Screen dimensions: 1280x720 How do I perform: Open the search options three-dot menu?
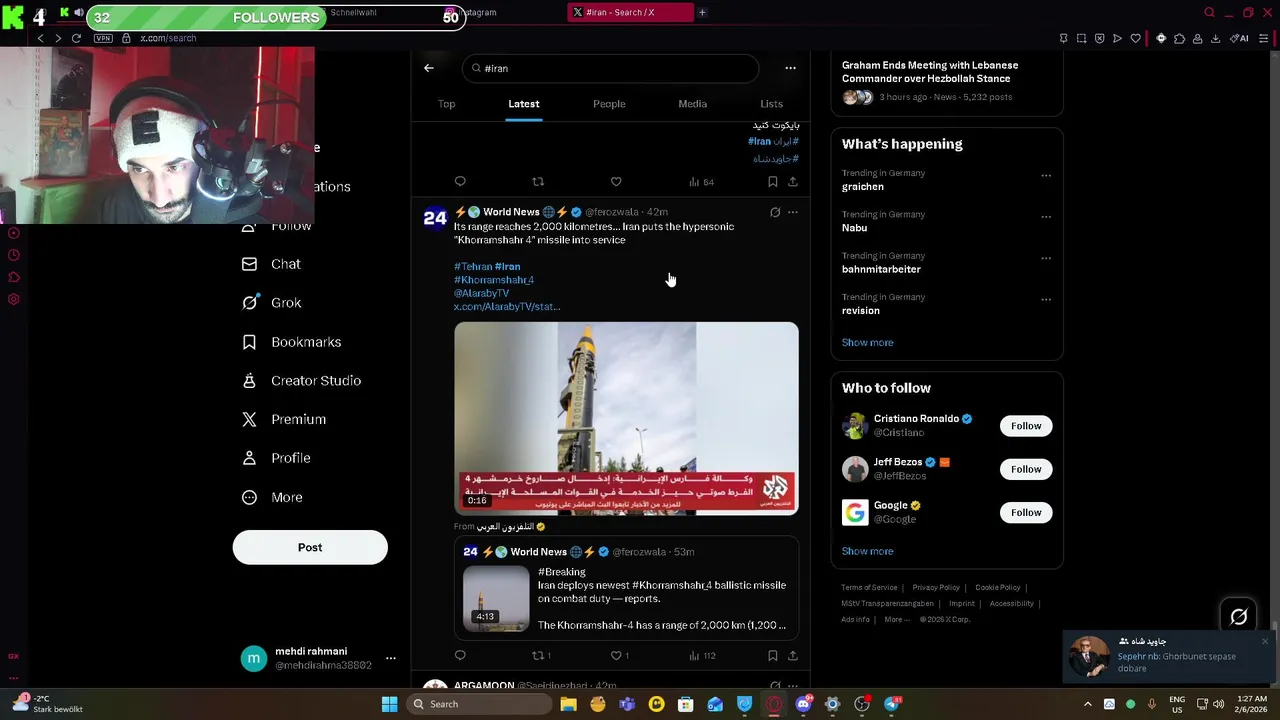click(x=790, y=68)
